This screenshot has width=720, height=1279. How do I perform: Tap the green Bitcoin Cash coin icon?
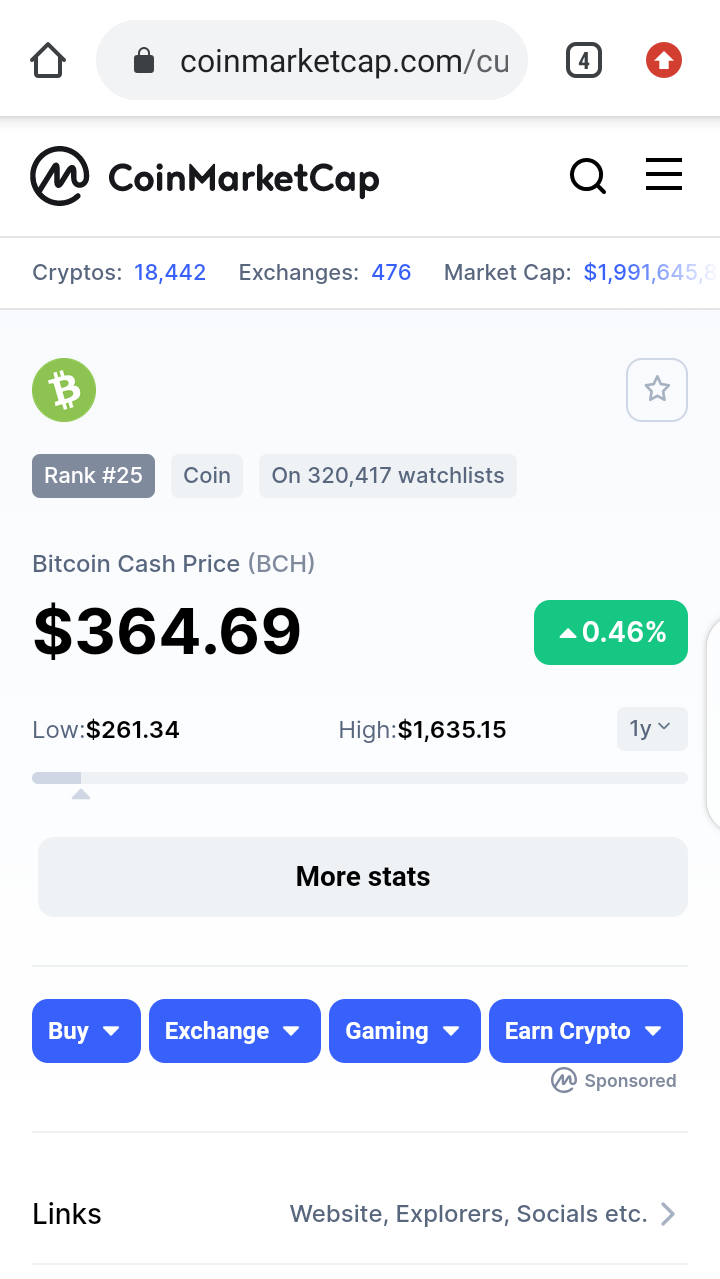click(x=64, y=390)
